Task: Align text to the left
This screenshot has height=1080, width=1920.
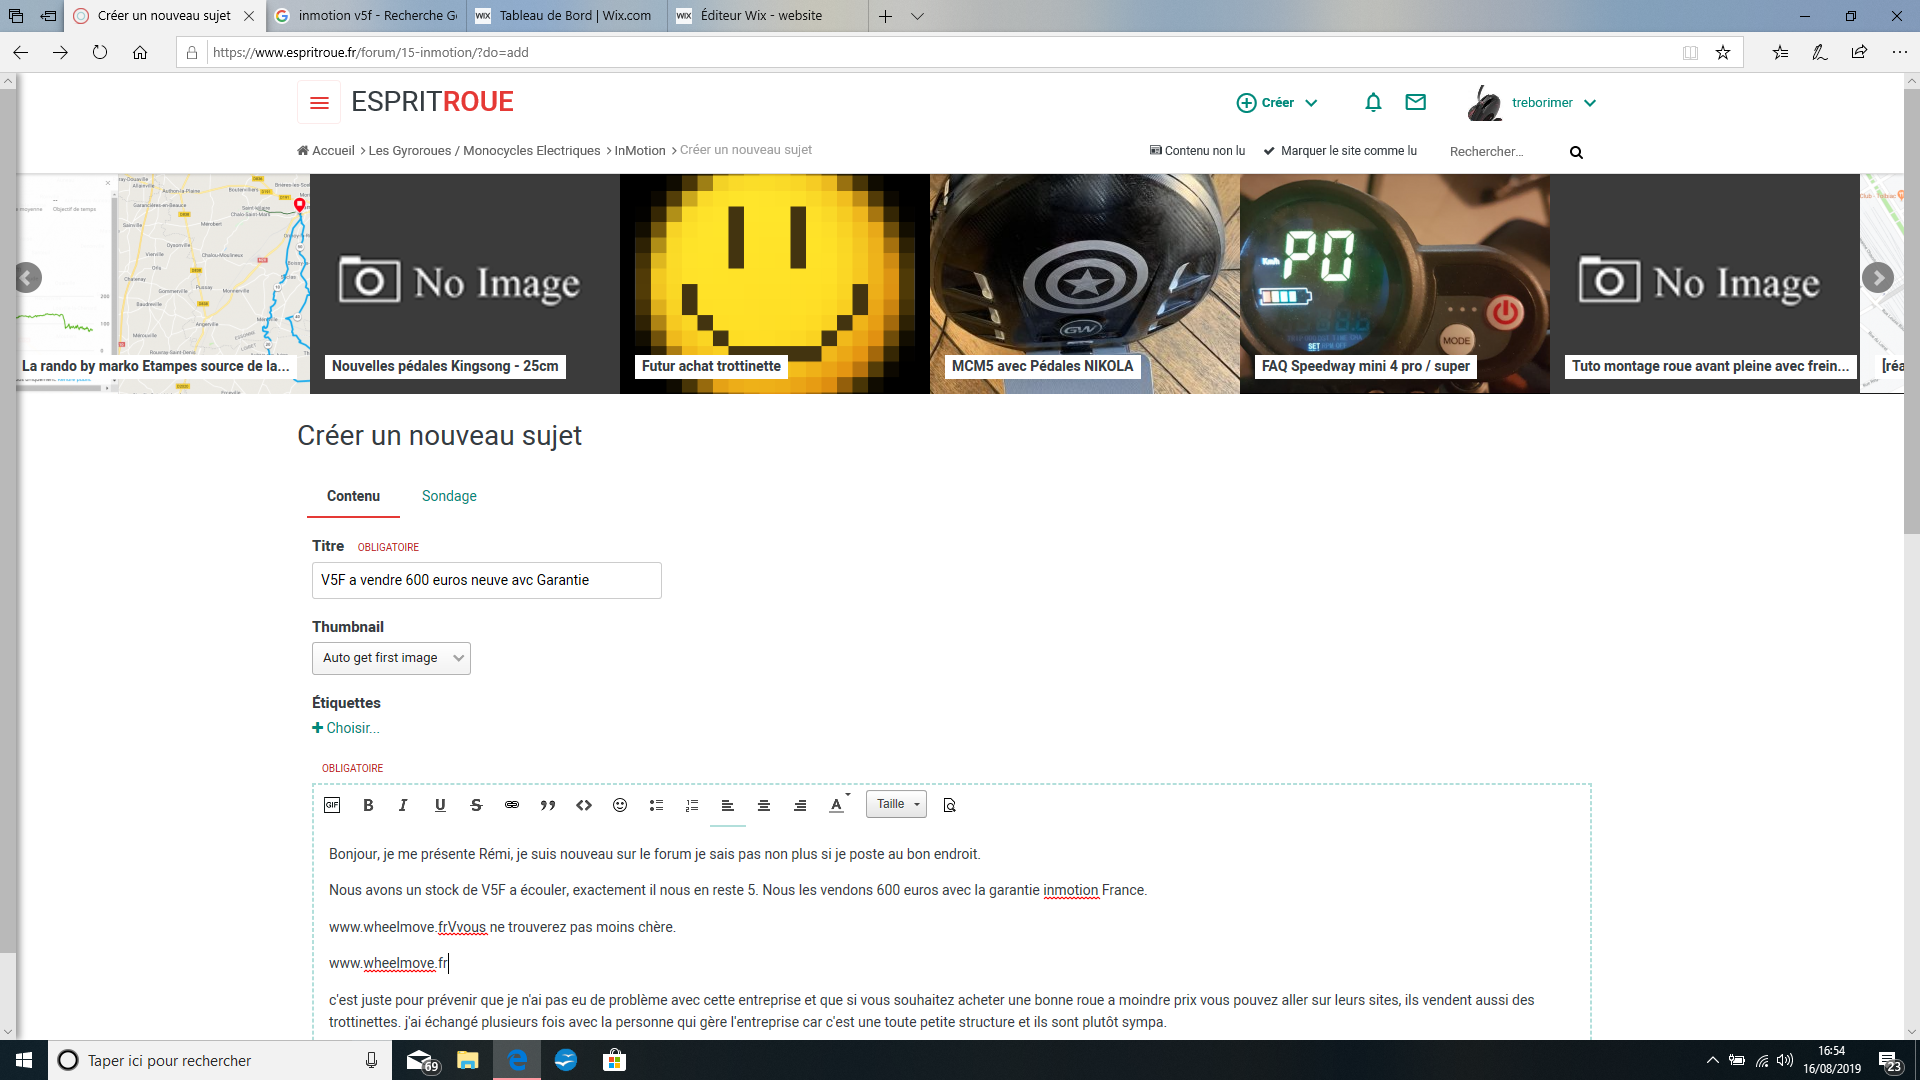Action: 728,805
